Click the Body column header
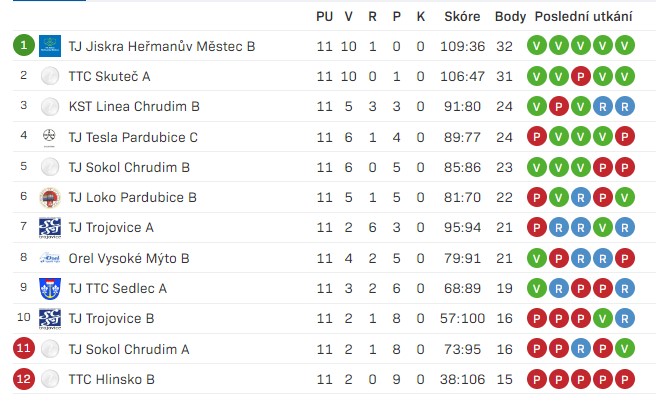The image size is (656, 402). (510, 17)
